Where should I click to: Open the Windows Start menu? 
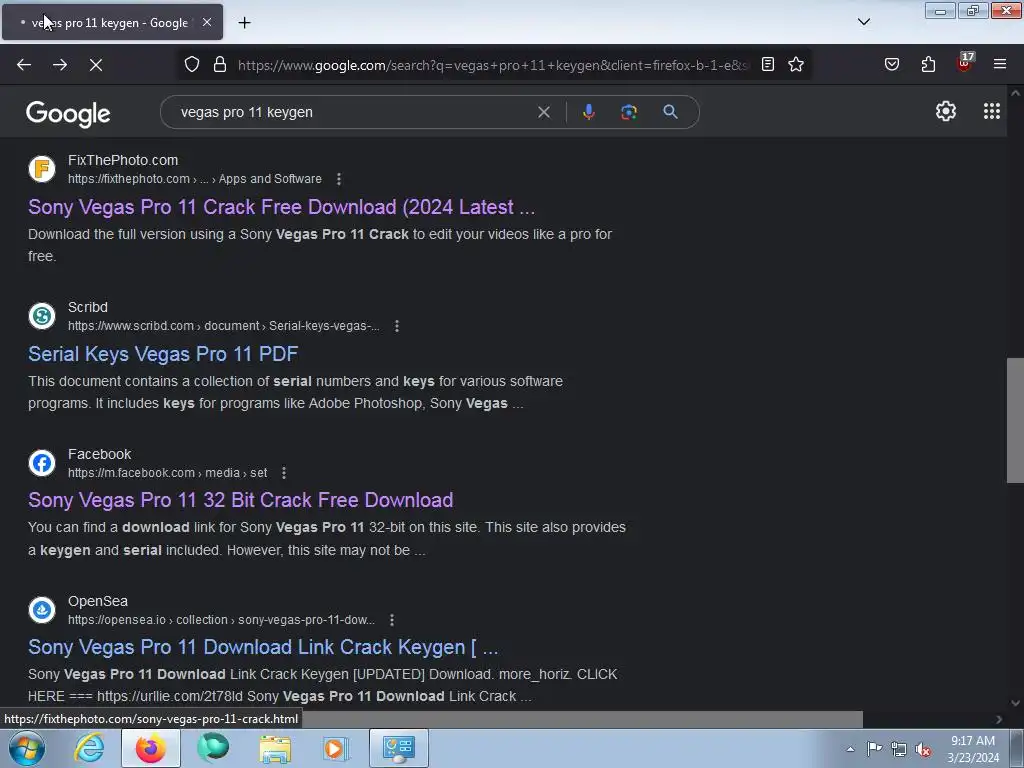[x=27, y=748]
